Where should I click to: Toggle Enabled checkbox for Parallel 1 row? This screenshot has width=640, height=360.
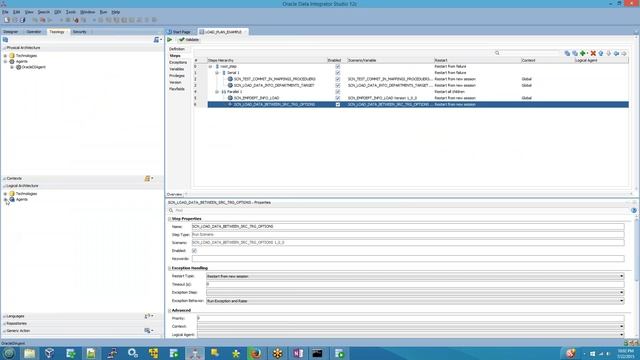click(x=338, y=92)
